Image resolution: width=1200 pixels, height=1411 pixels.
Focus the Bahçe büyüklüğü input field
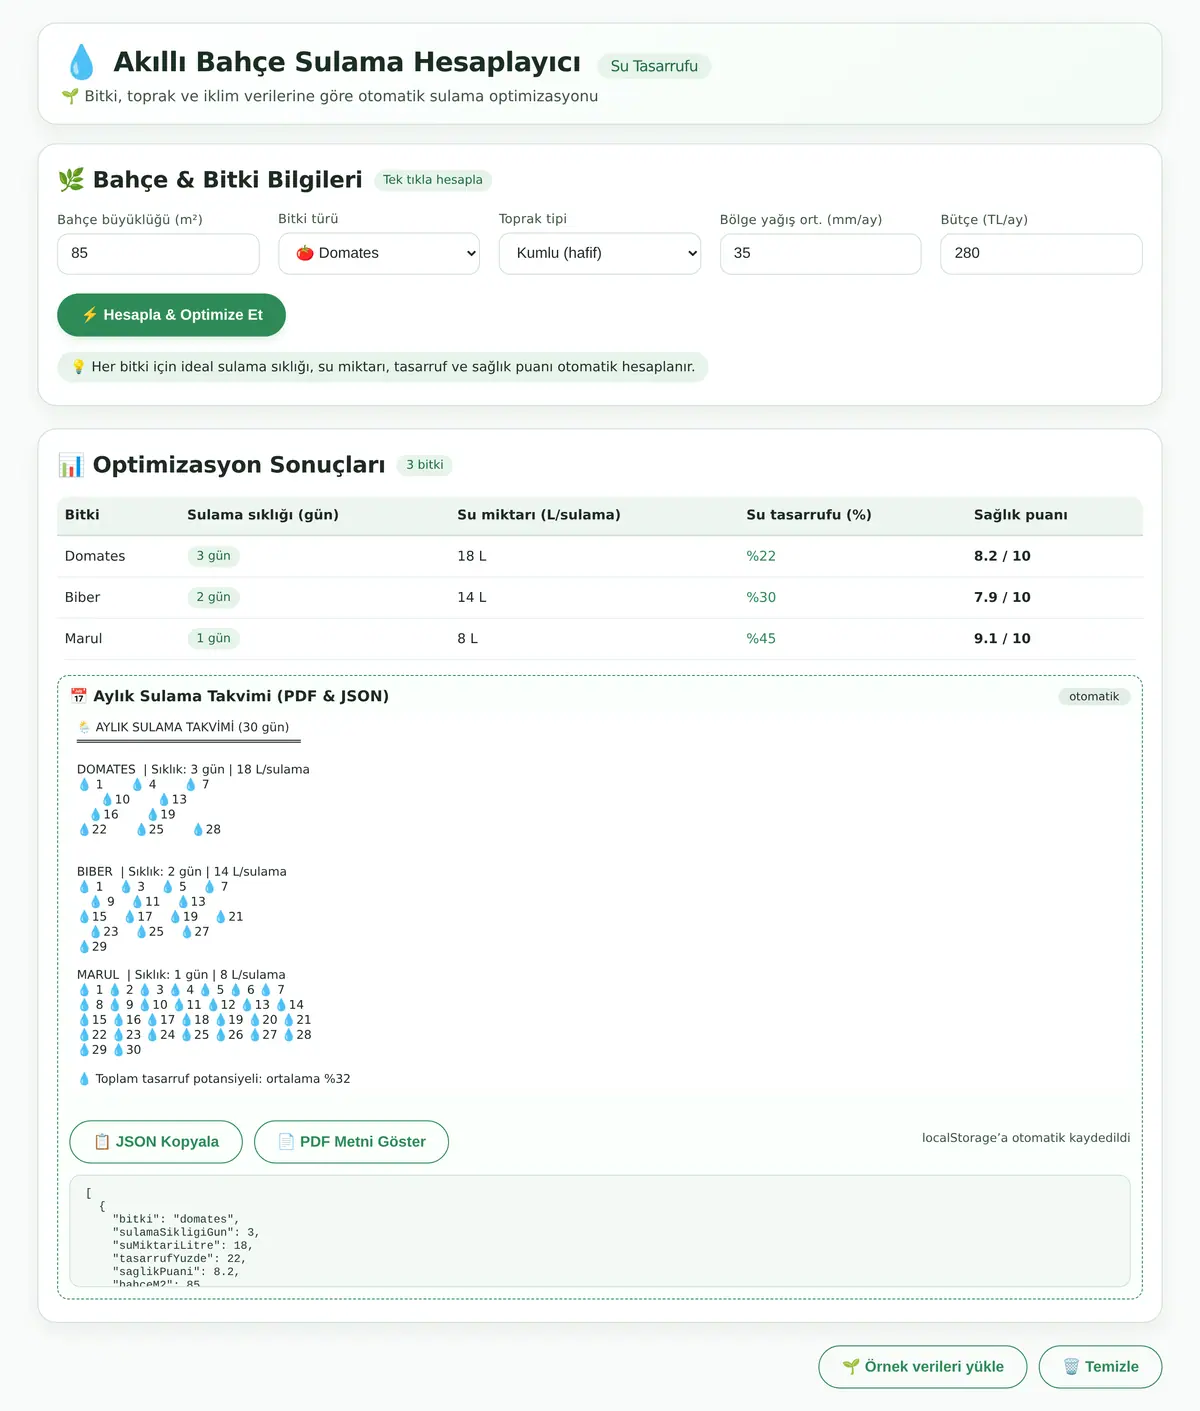158,254
